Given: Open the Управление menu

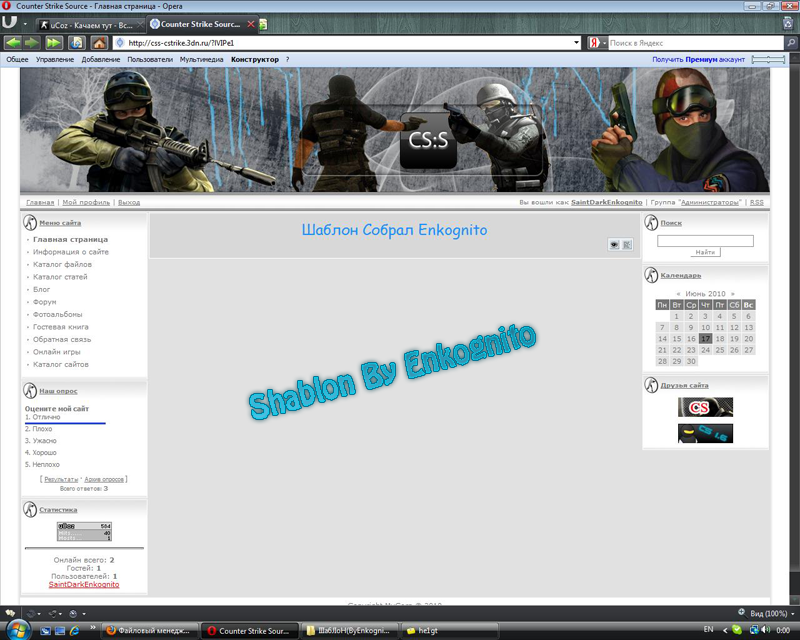Looking at the screenshot, I should click(x=55, y=60).
